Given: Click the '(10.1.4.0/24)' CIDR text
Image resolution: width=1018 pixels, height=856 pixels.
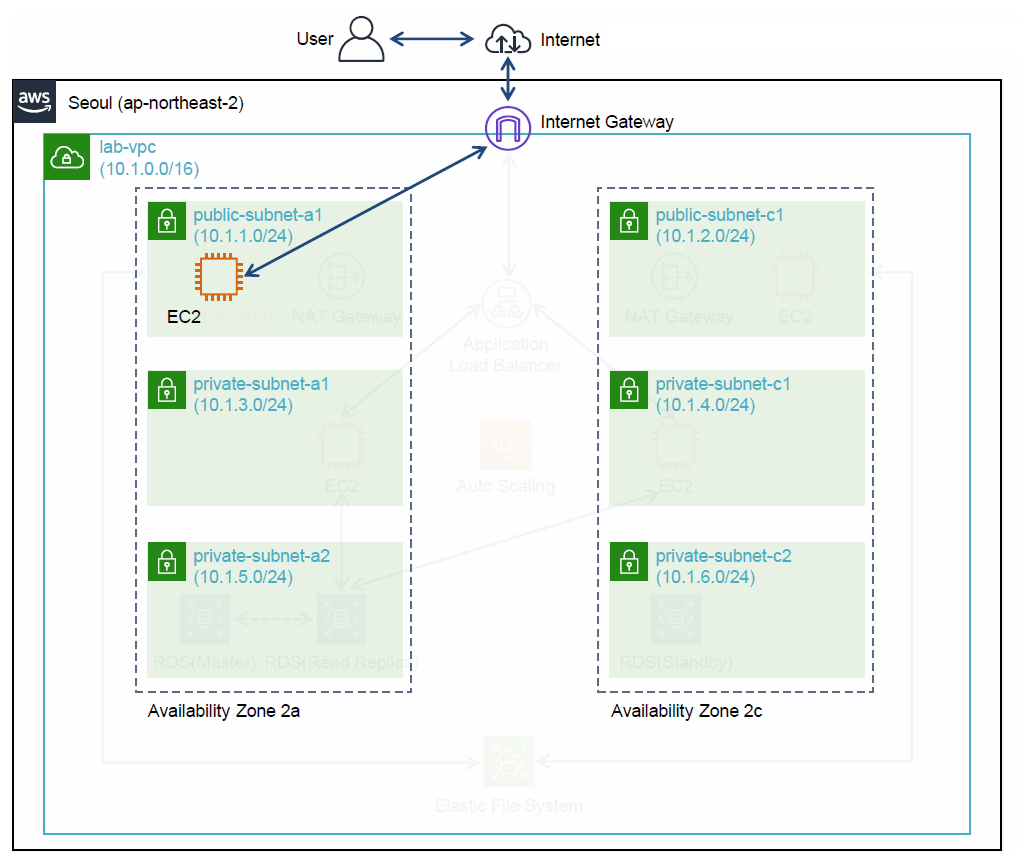Looking at the screenshot, I should 706,405.
